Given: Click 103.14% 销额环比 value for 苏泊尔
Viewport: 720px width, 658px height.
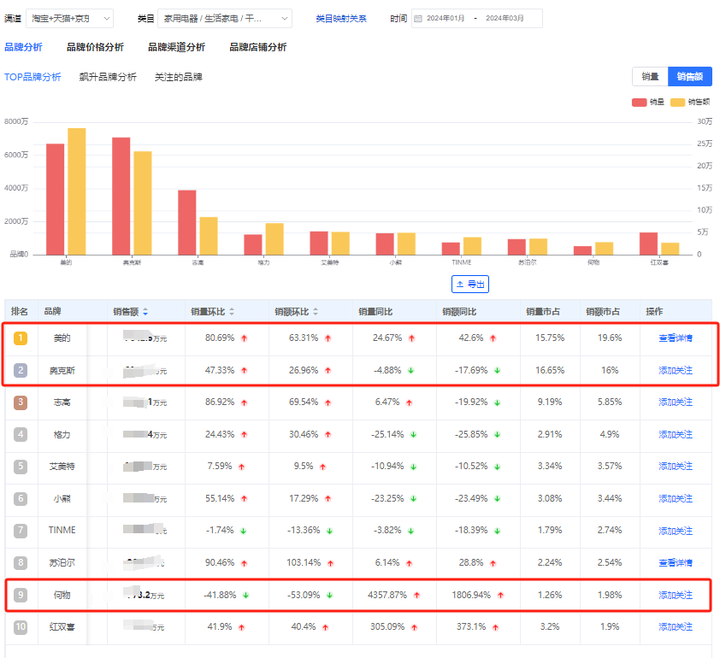Looking at the screenshot, I should (x=304, y=563).
